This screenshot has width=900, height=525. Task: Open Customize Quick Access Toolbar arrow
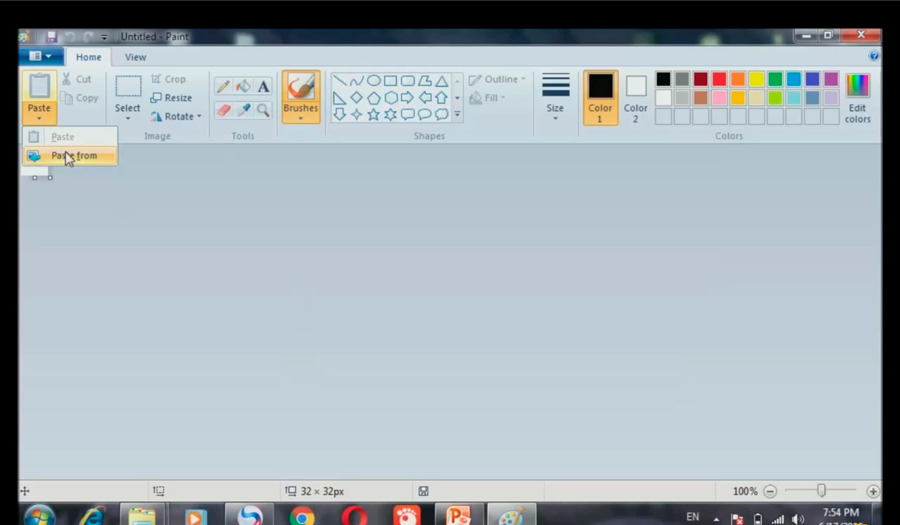tap(104, 37)
